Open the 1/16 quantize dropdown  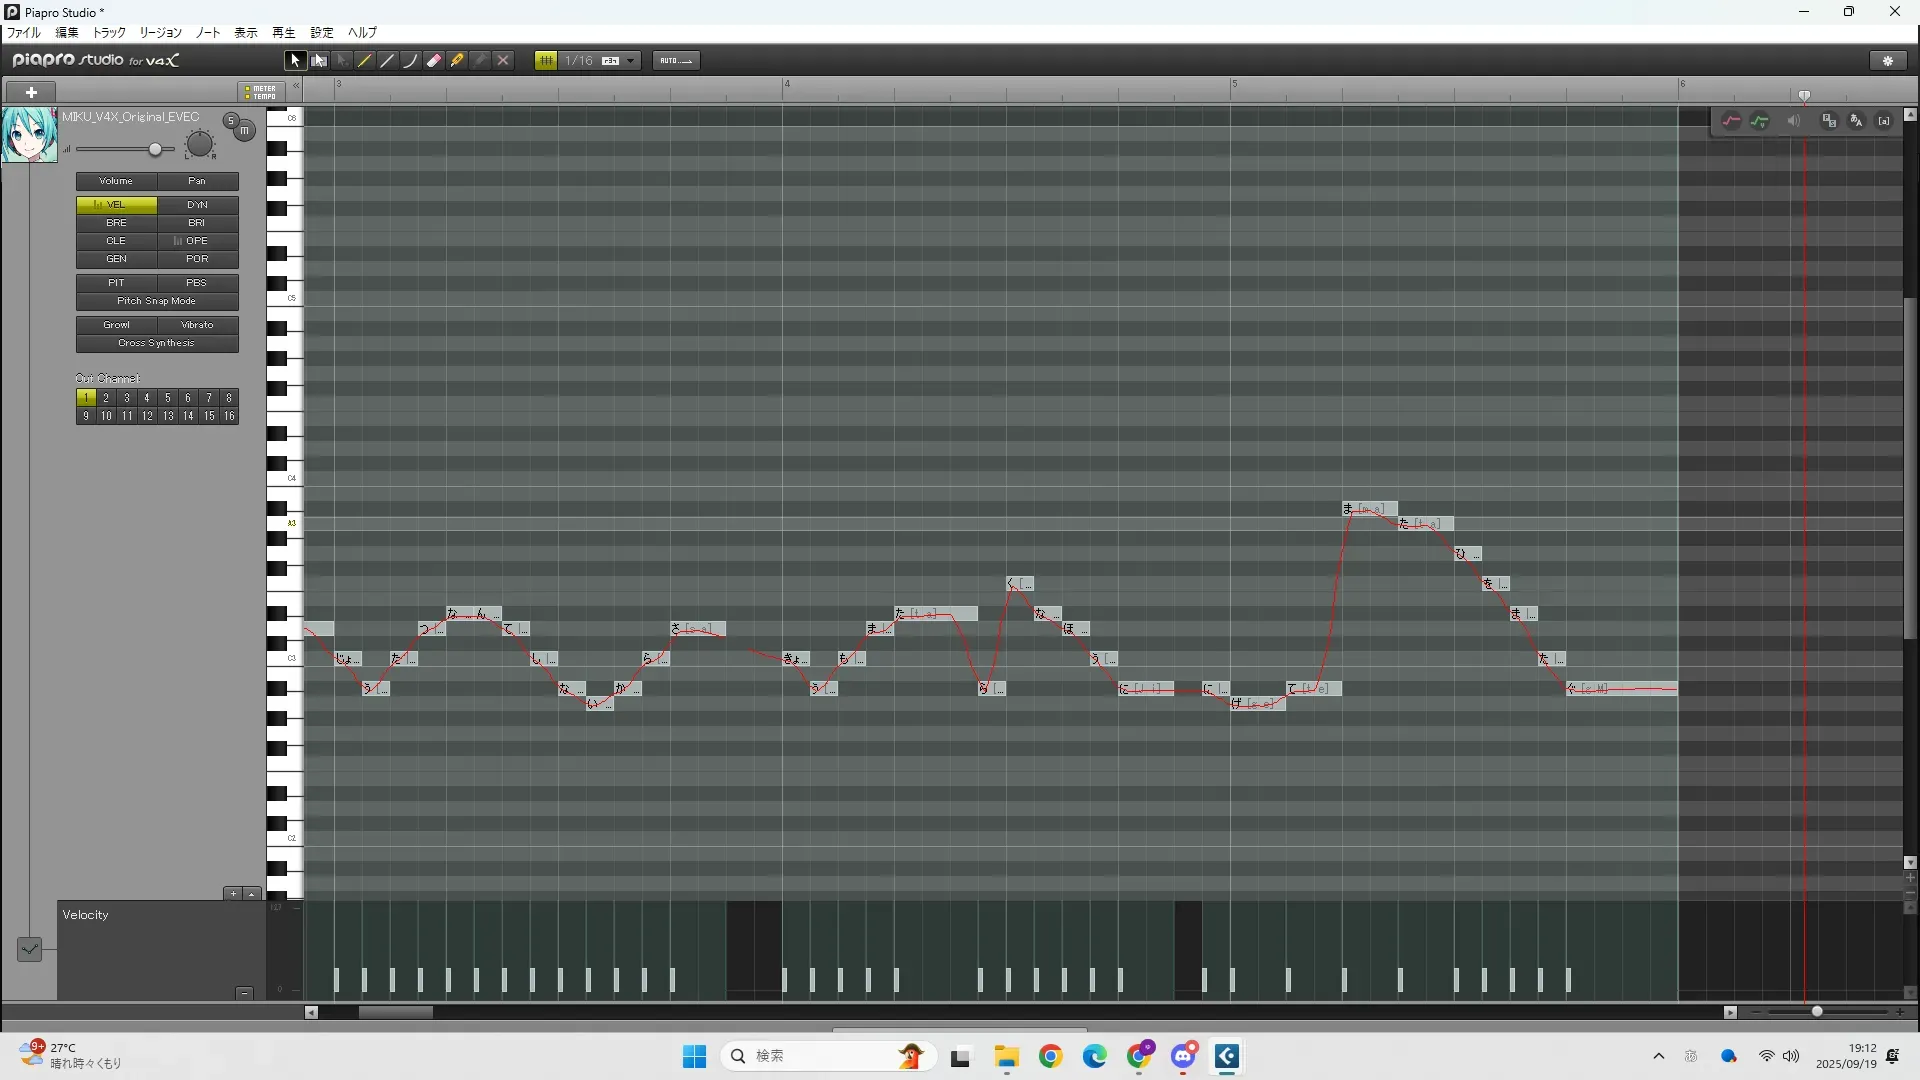point(630,61)
